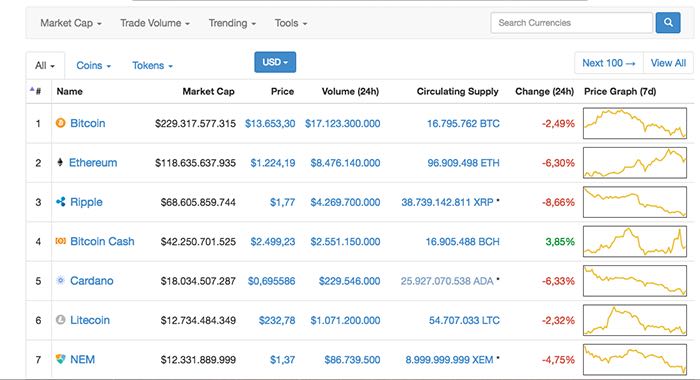Click Cardano volume $229.546.000
This screenshot has width=700, height=380.
tap(349, 281)
